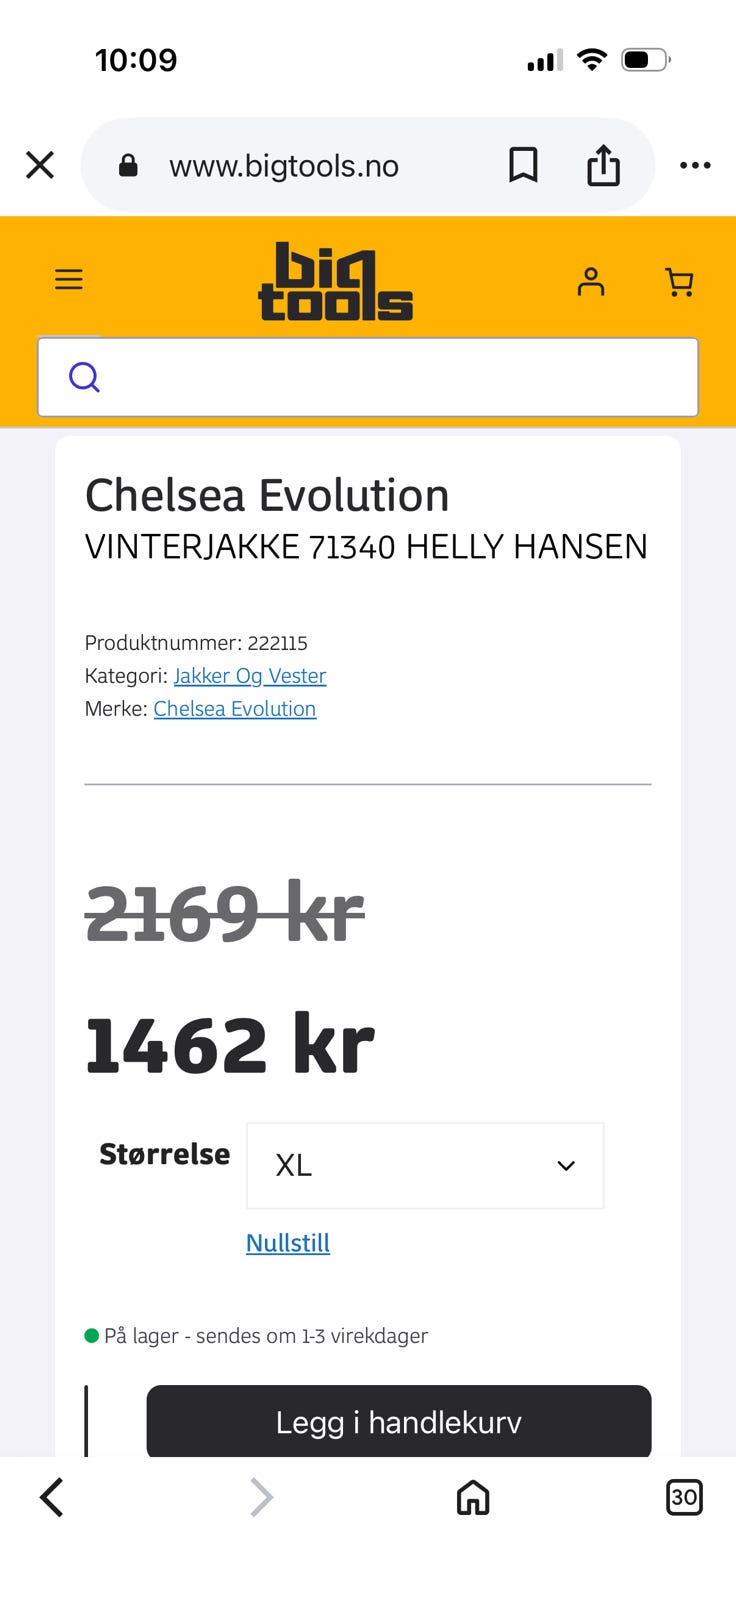Go back with browser back arrow

coord(52,1497)
